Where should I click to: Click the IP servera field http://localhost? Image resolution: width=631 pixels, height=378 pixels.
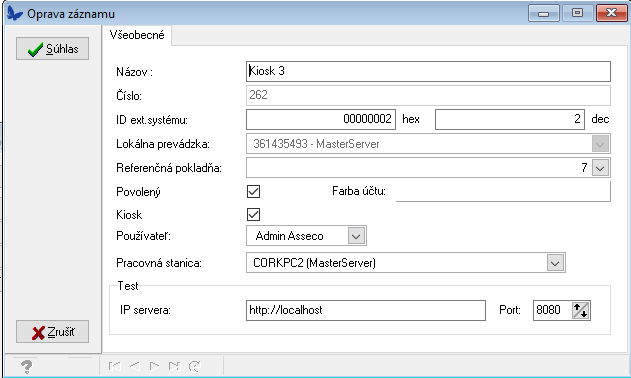[x=366, y=310]
